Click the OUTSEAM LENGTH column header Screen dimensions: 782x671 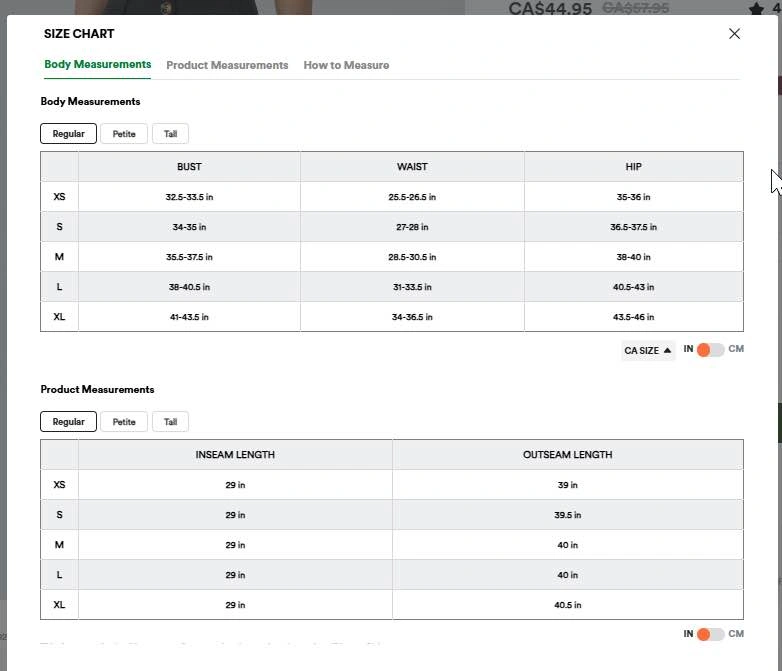[x=568, y=454]
